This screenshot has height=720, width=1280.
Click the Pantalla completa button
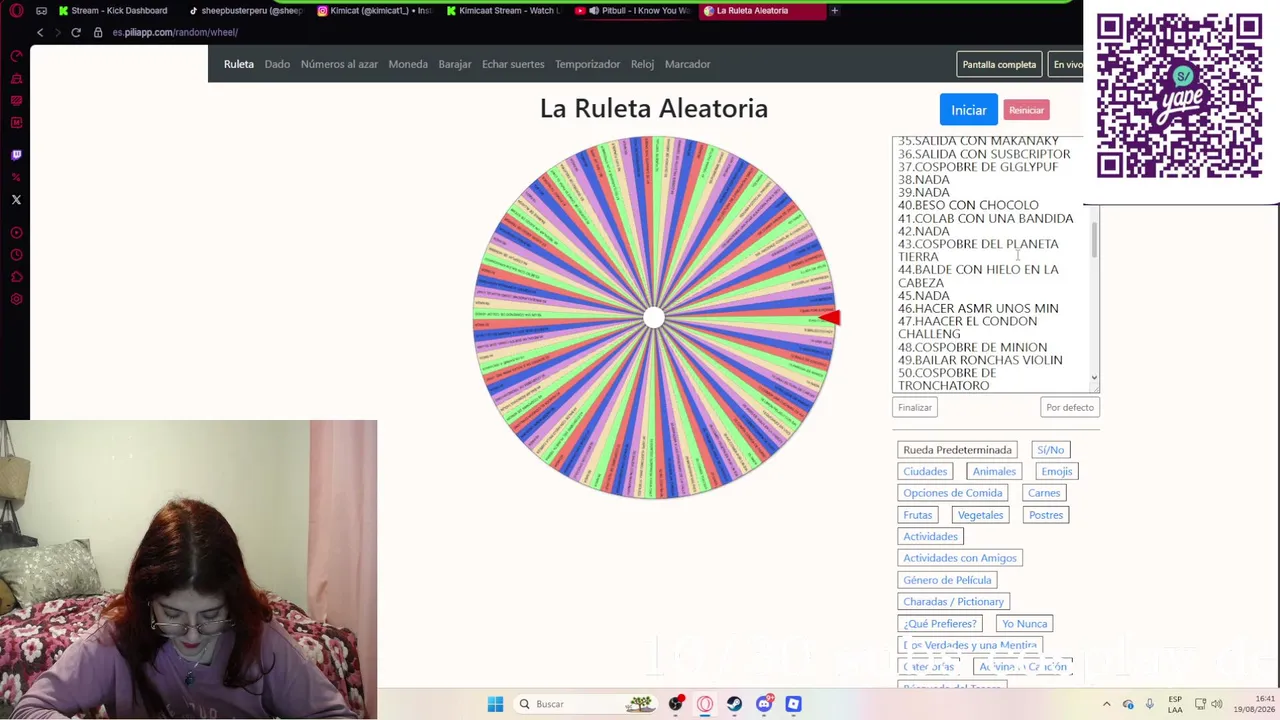pos(999,65)
